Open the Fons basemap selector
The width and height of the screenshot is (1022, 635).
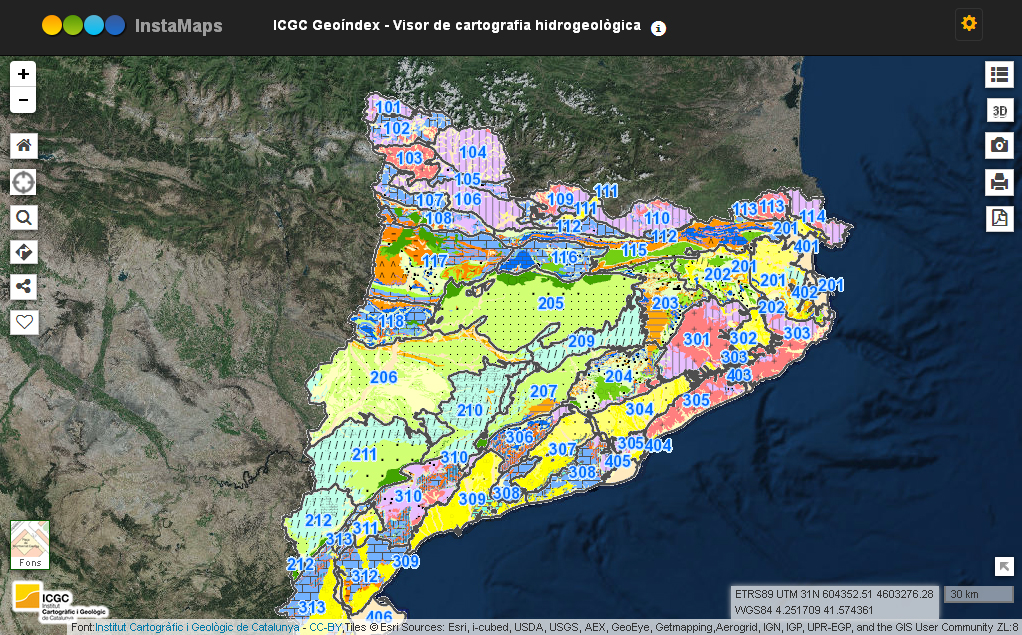click(29, 544)
